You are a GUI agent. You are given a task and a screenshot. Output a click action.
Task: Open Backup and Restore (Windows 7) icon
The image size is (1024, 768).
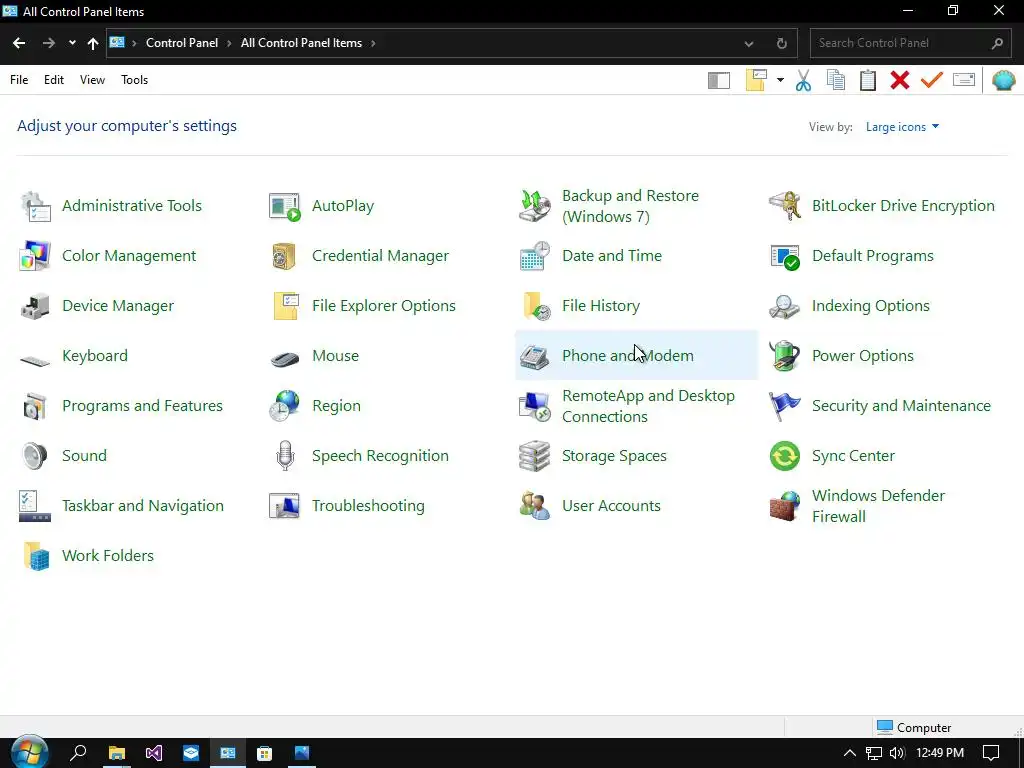[x=535, y=206]
